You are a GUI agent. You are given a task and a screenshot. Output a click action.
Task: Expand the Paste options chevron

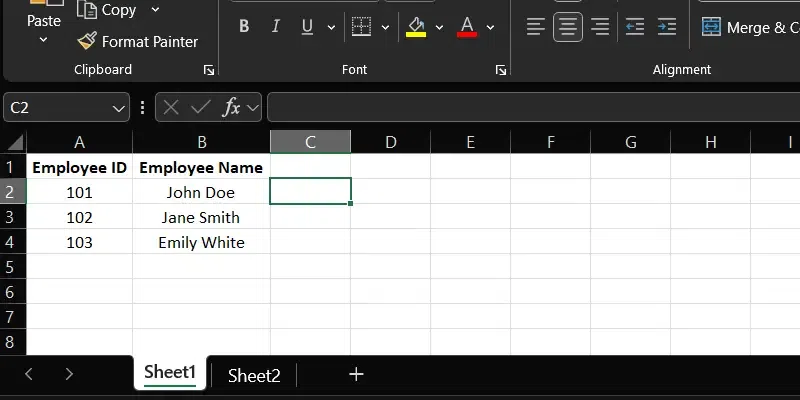pos(43,39)
